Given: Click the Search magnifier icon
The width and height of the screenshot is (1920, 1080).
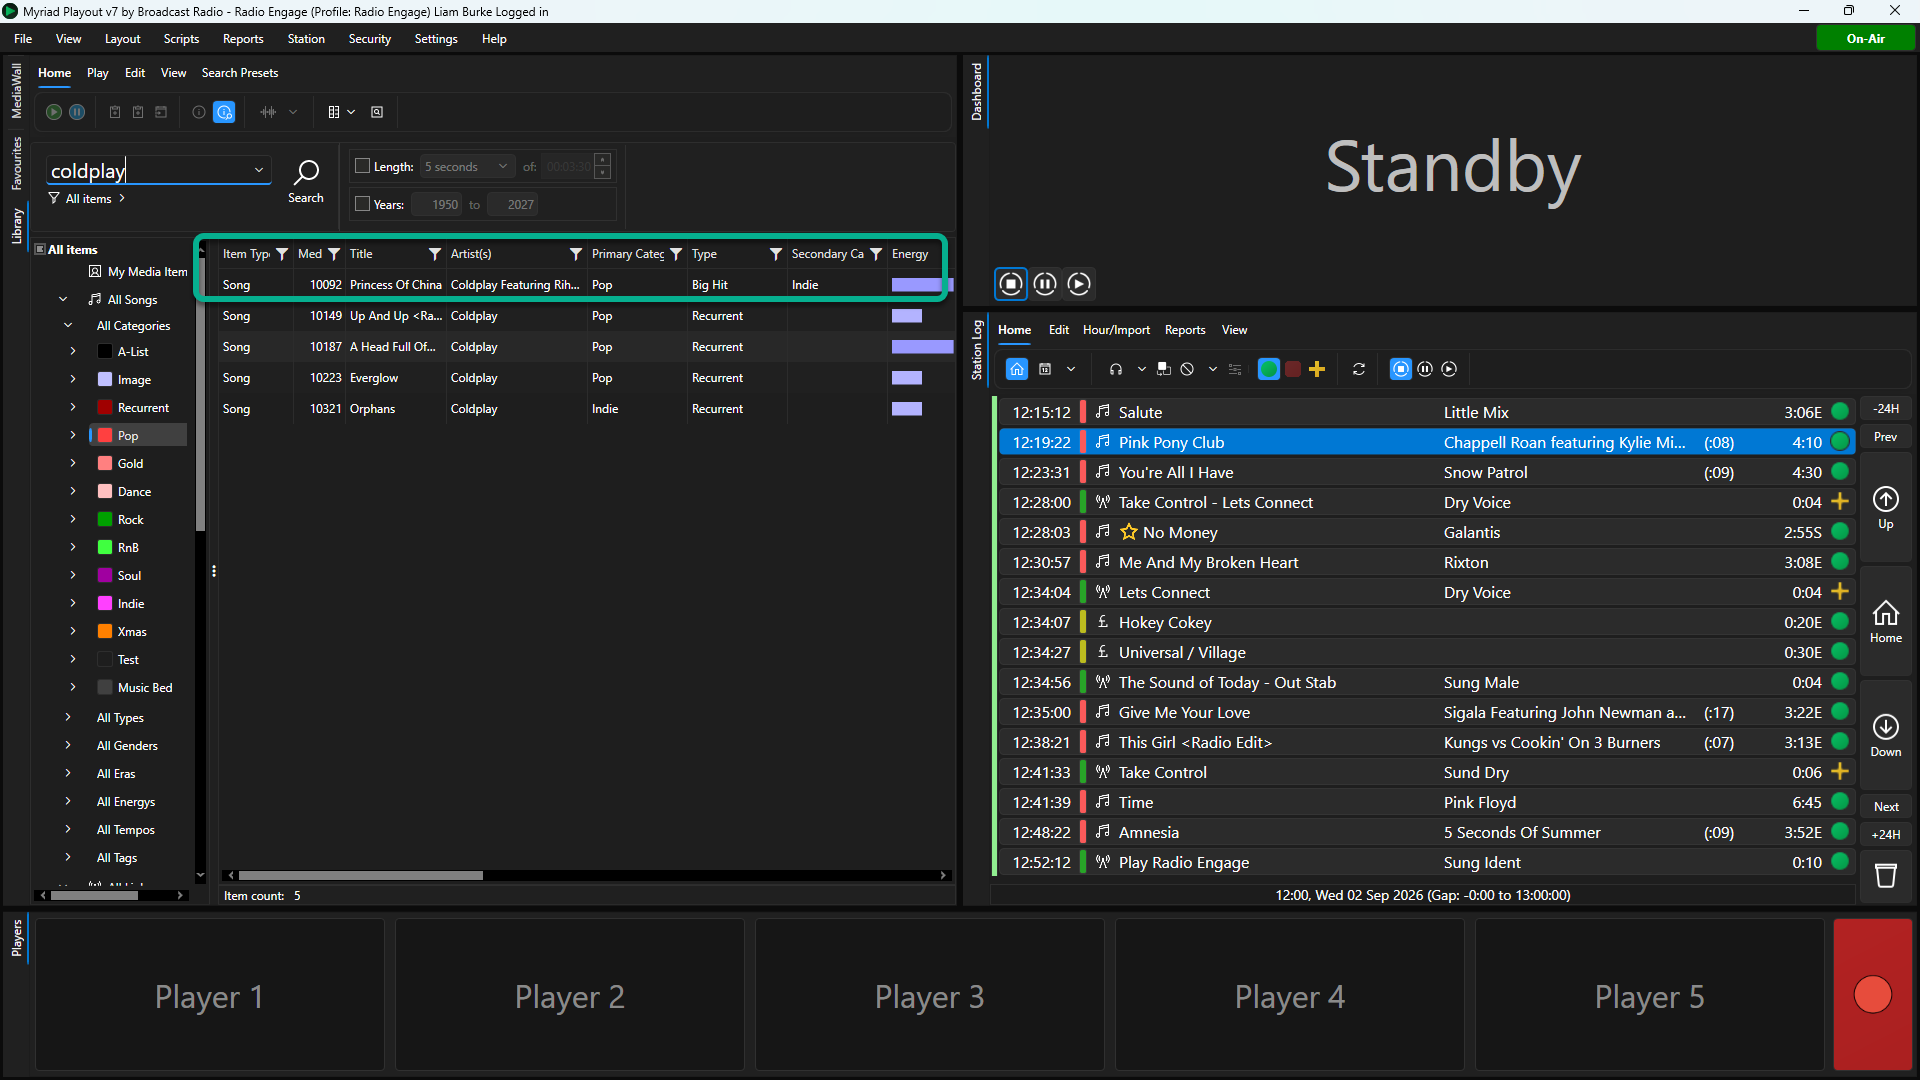Looking at the screenshot, I should [x=306, y=172].
